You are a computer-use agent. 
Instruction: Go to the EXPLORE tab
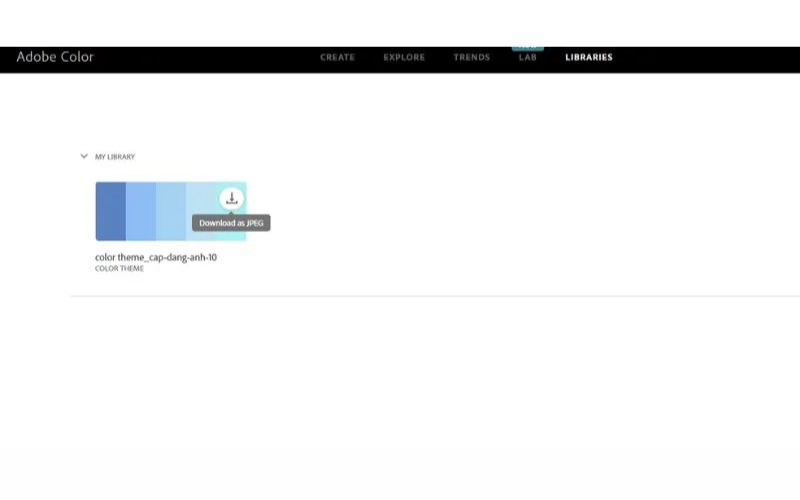[404, 58]
